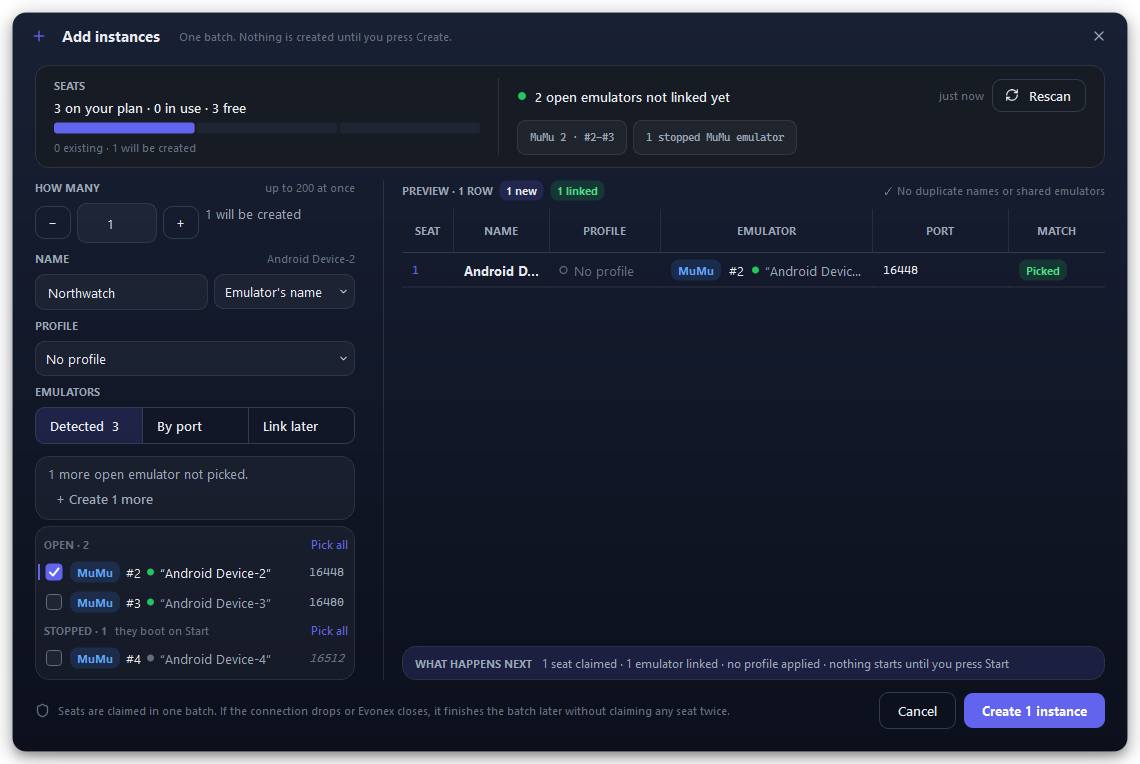The height and width of the screenshot is (764, 1140).
Task: Click the How many count field
Action: (x=116, y=223)
